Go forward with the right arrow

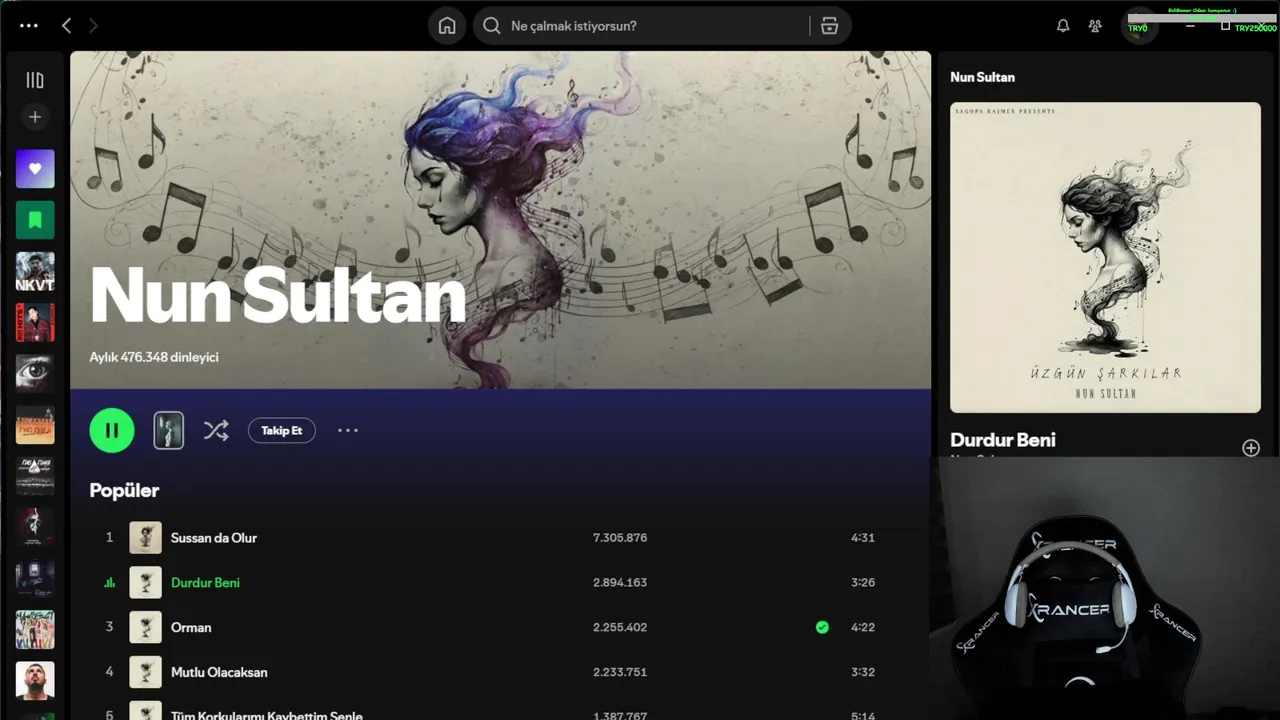(93, 26)
